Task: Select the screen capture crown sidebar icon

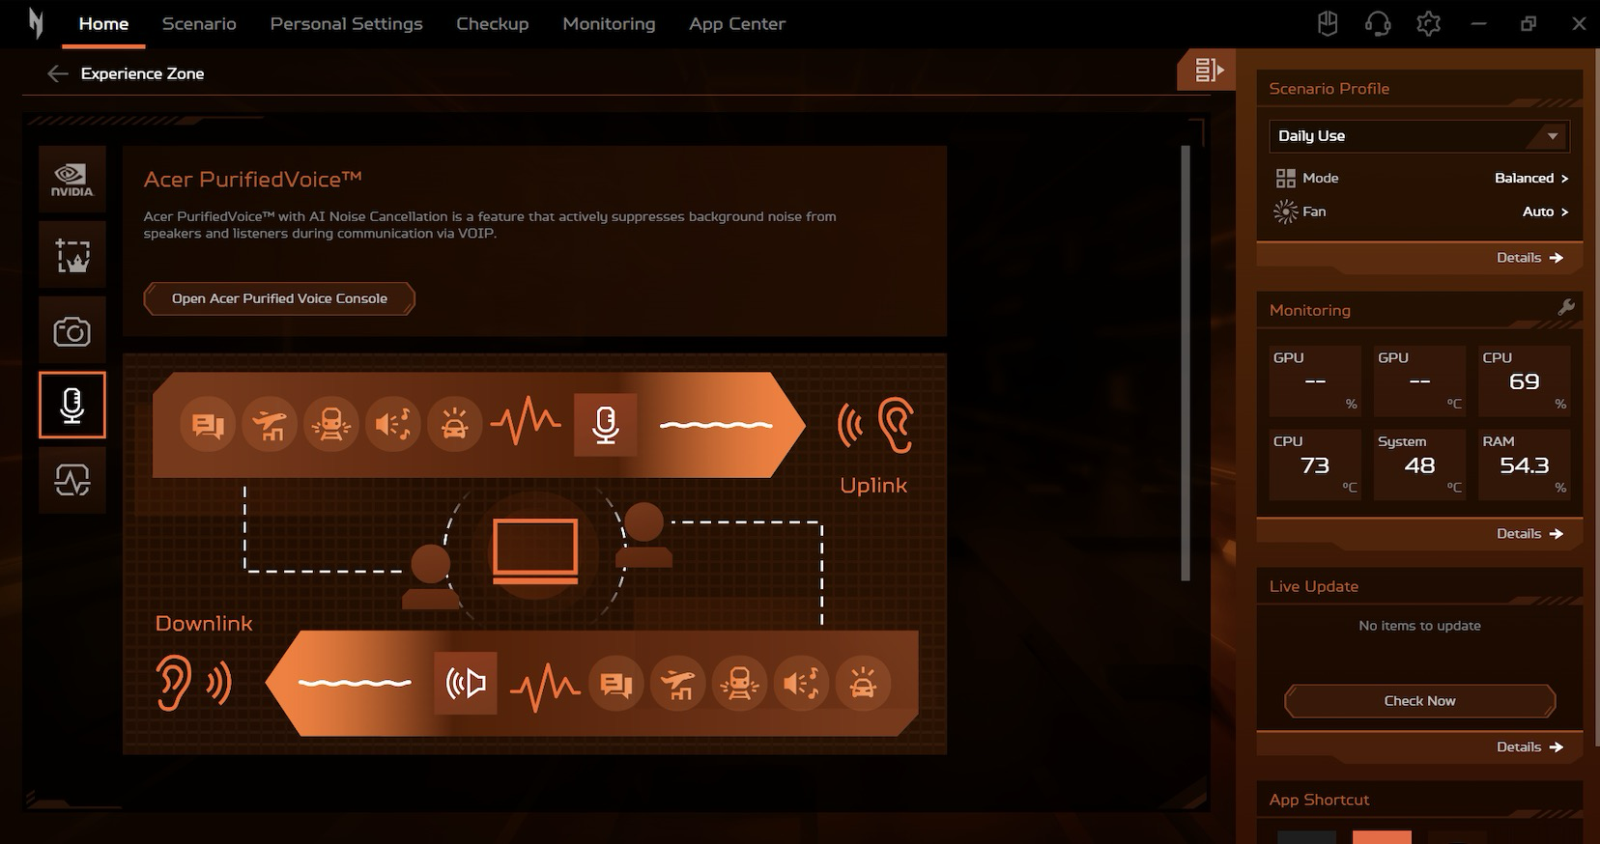Action: point(72,255)
